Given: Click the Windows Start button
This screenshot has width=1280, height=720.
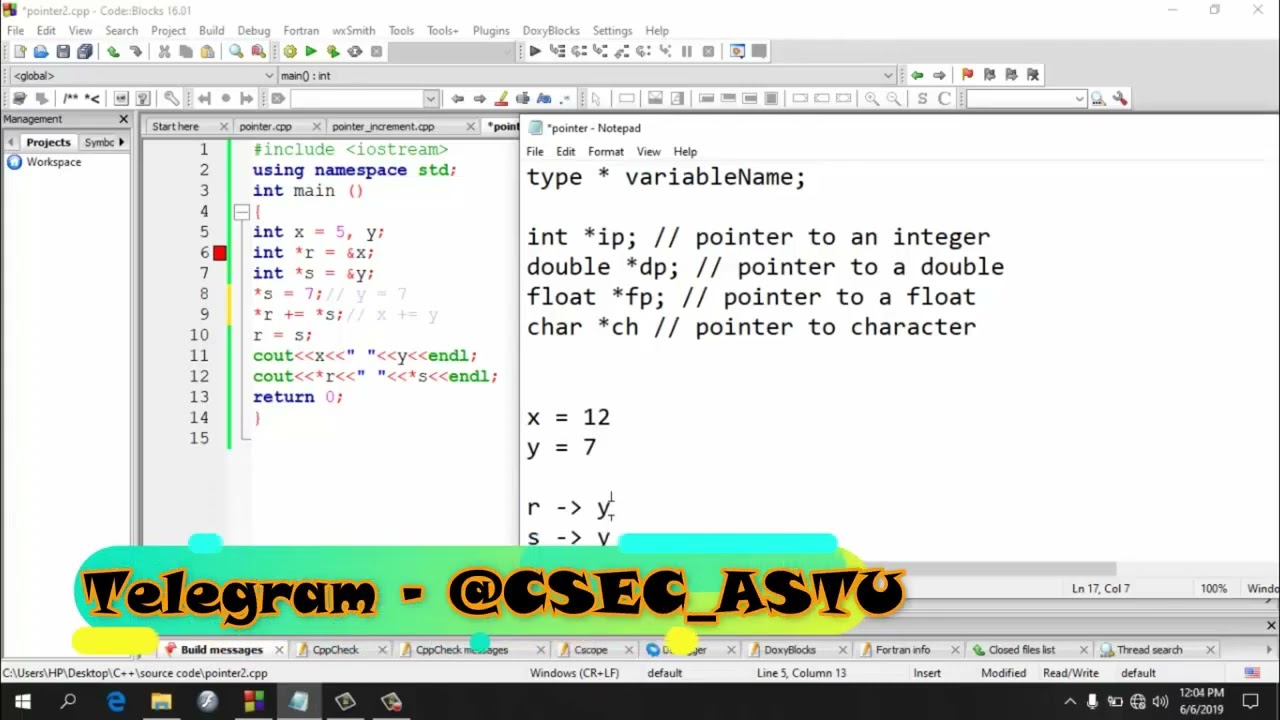Looking at the screenshot, I should 22,701.
